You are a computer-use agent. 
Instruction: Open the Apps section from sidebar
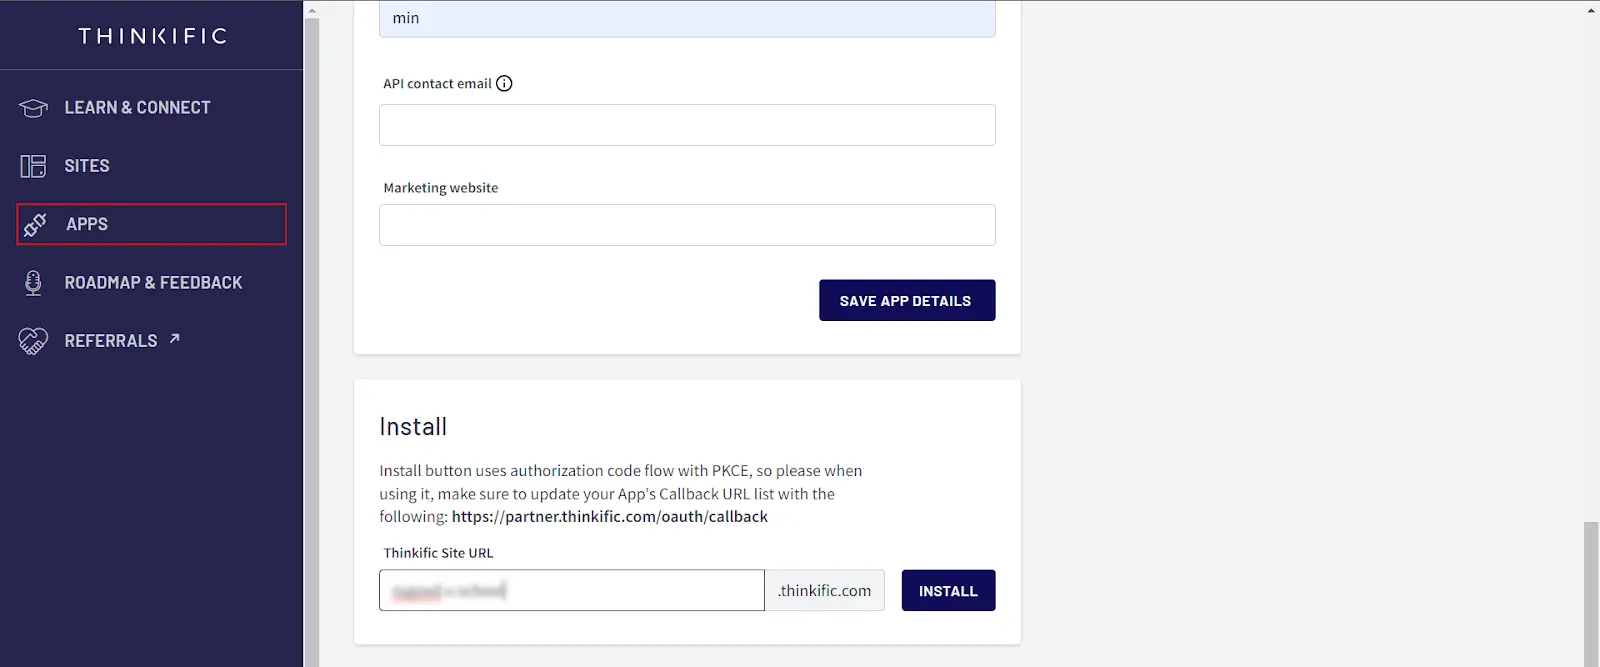[x=86, y=223]
